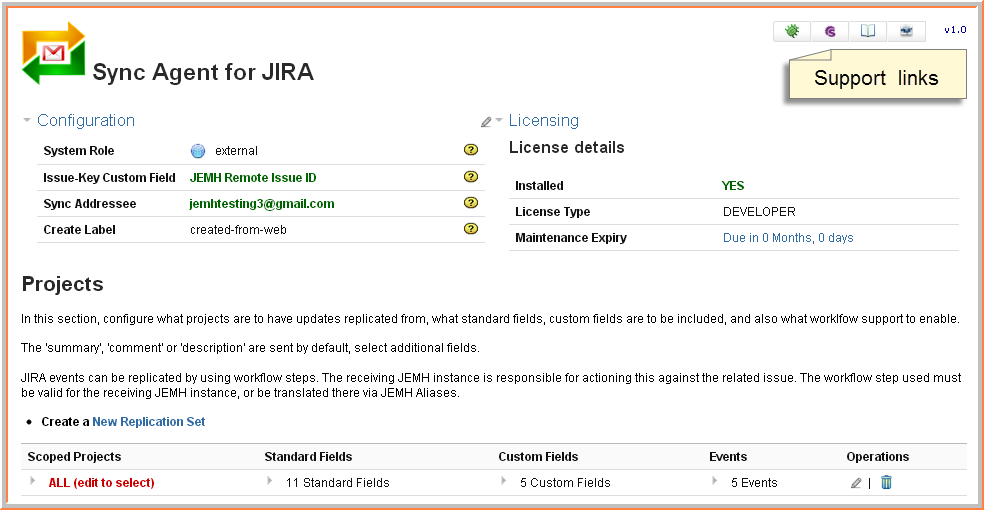Click the Custom Fields column header
The image size is (984, 510).
tap(538, 457)
